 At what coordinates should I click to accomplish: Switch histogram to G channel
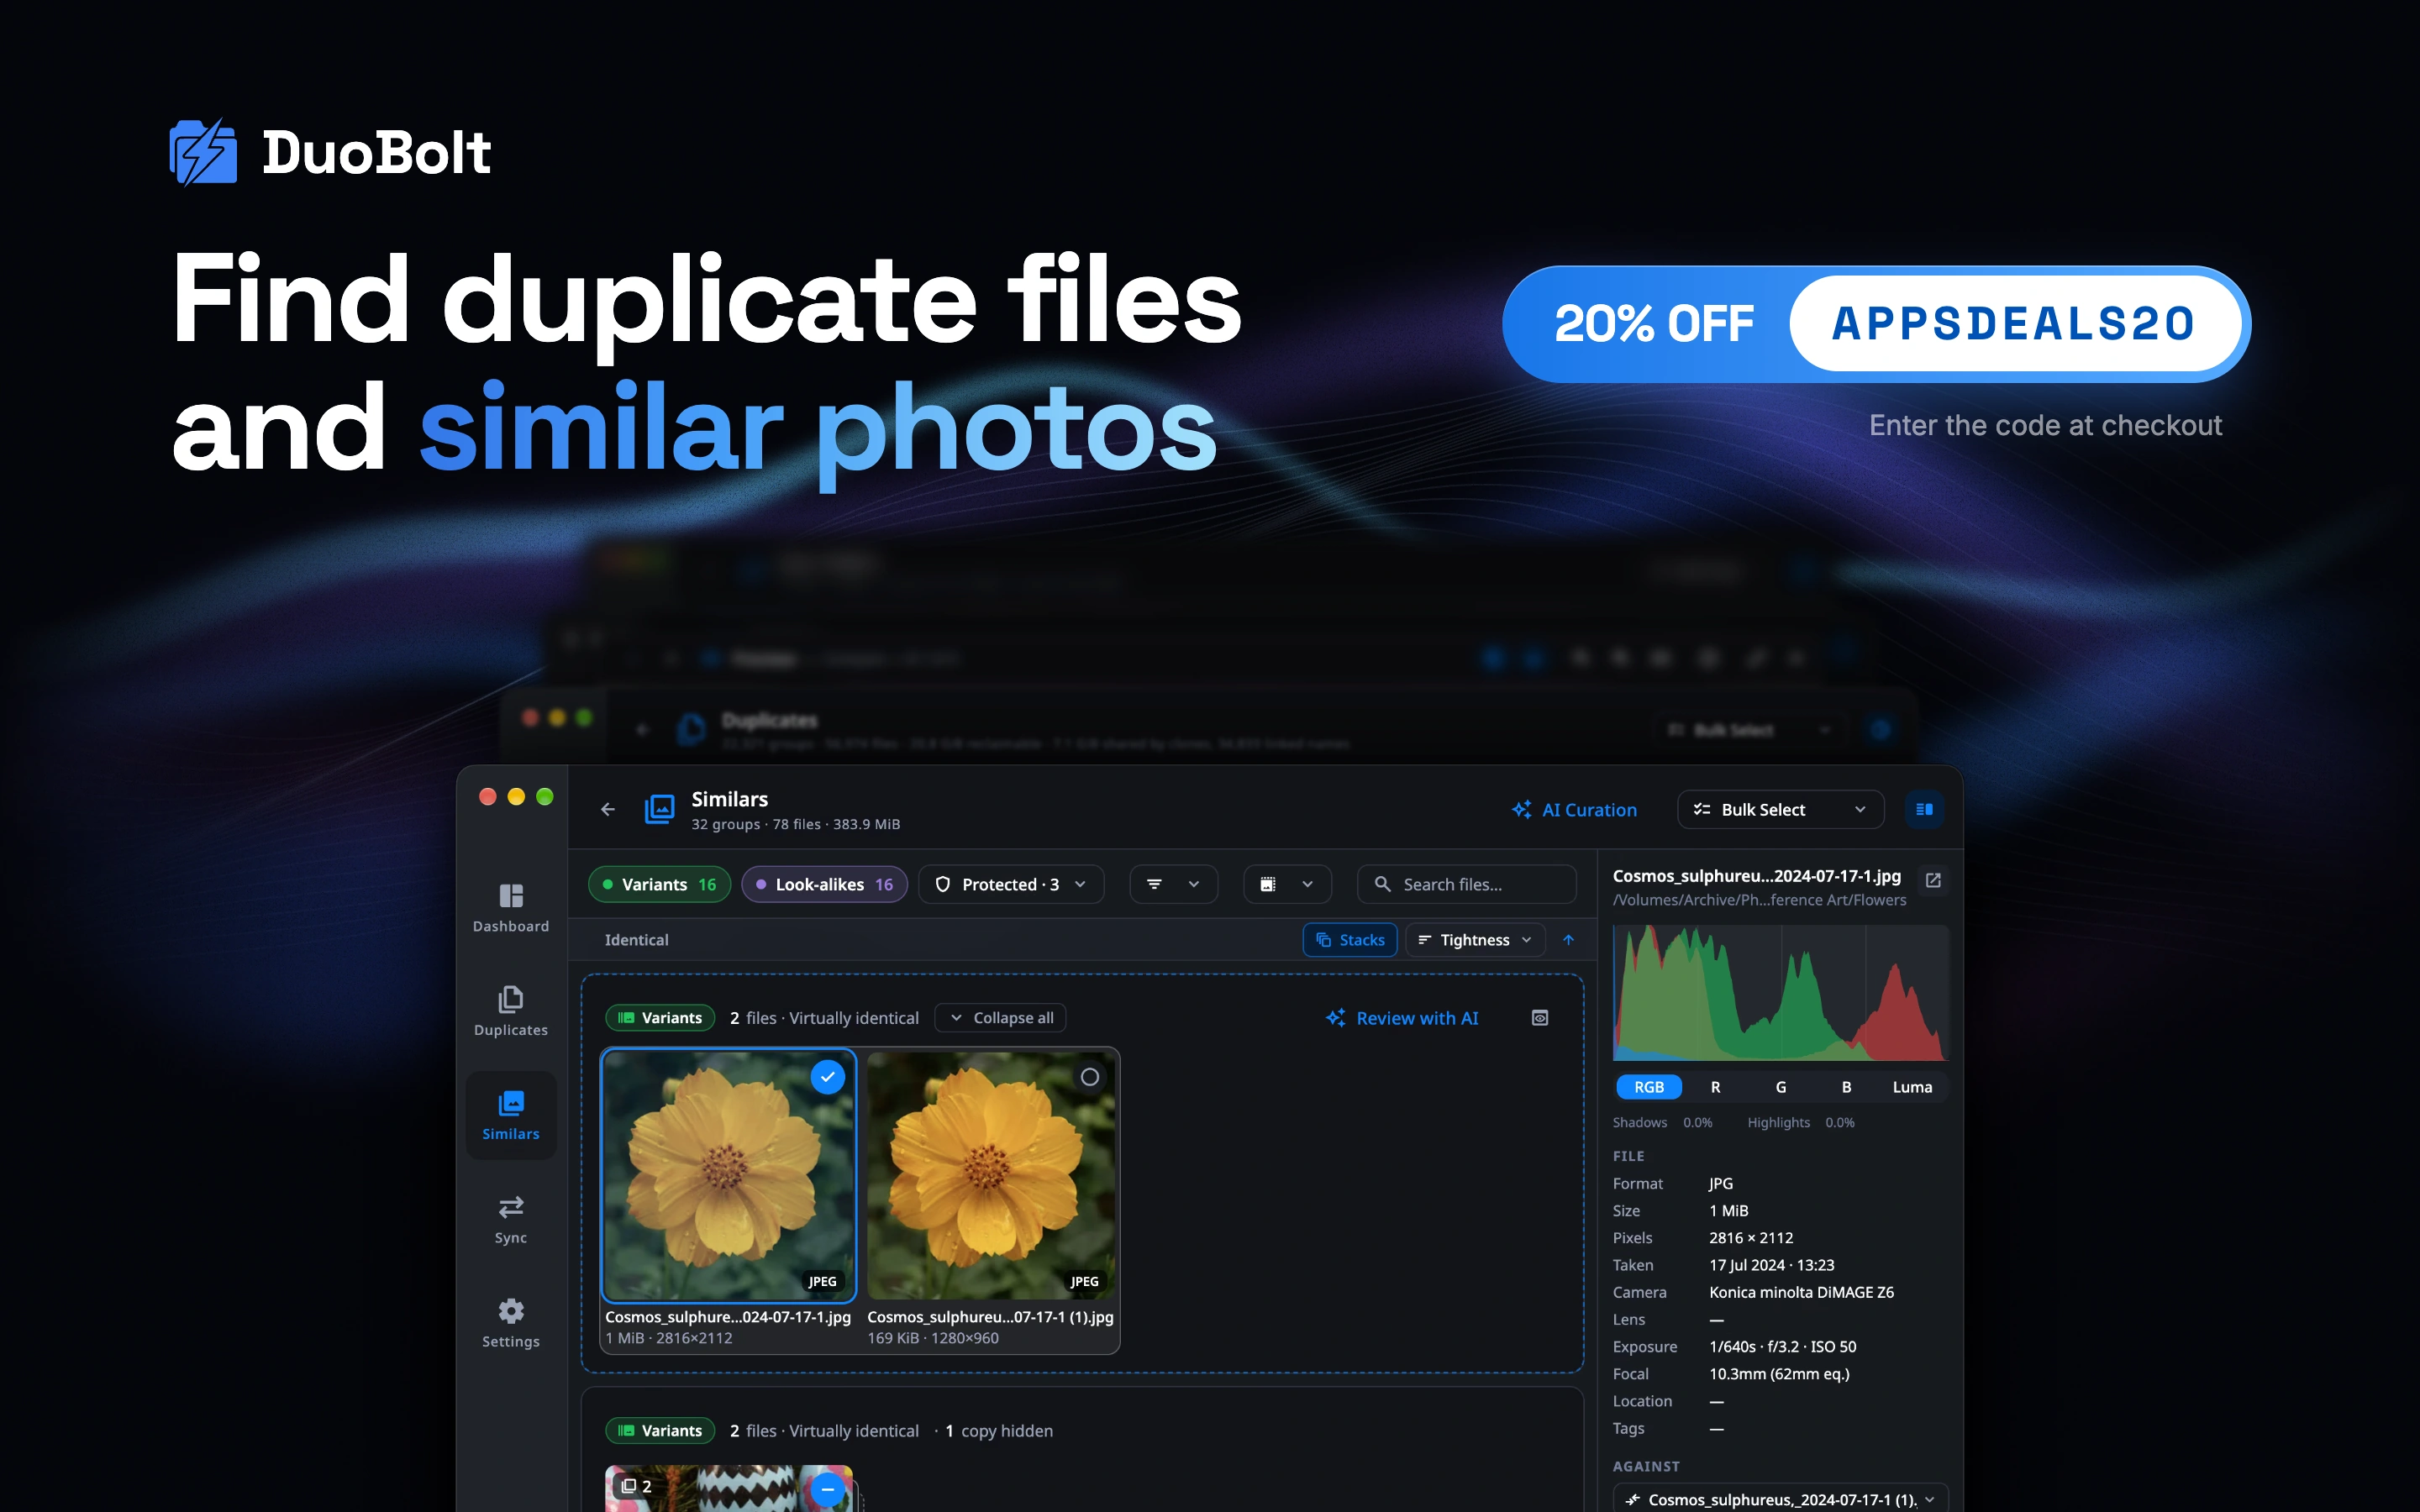(x=1780, y=1087)
